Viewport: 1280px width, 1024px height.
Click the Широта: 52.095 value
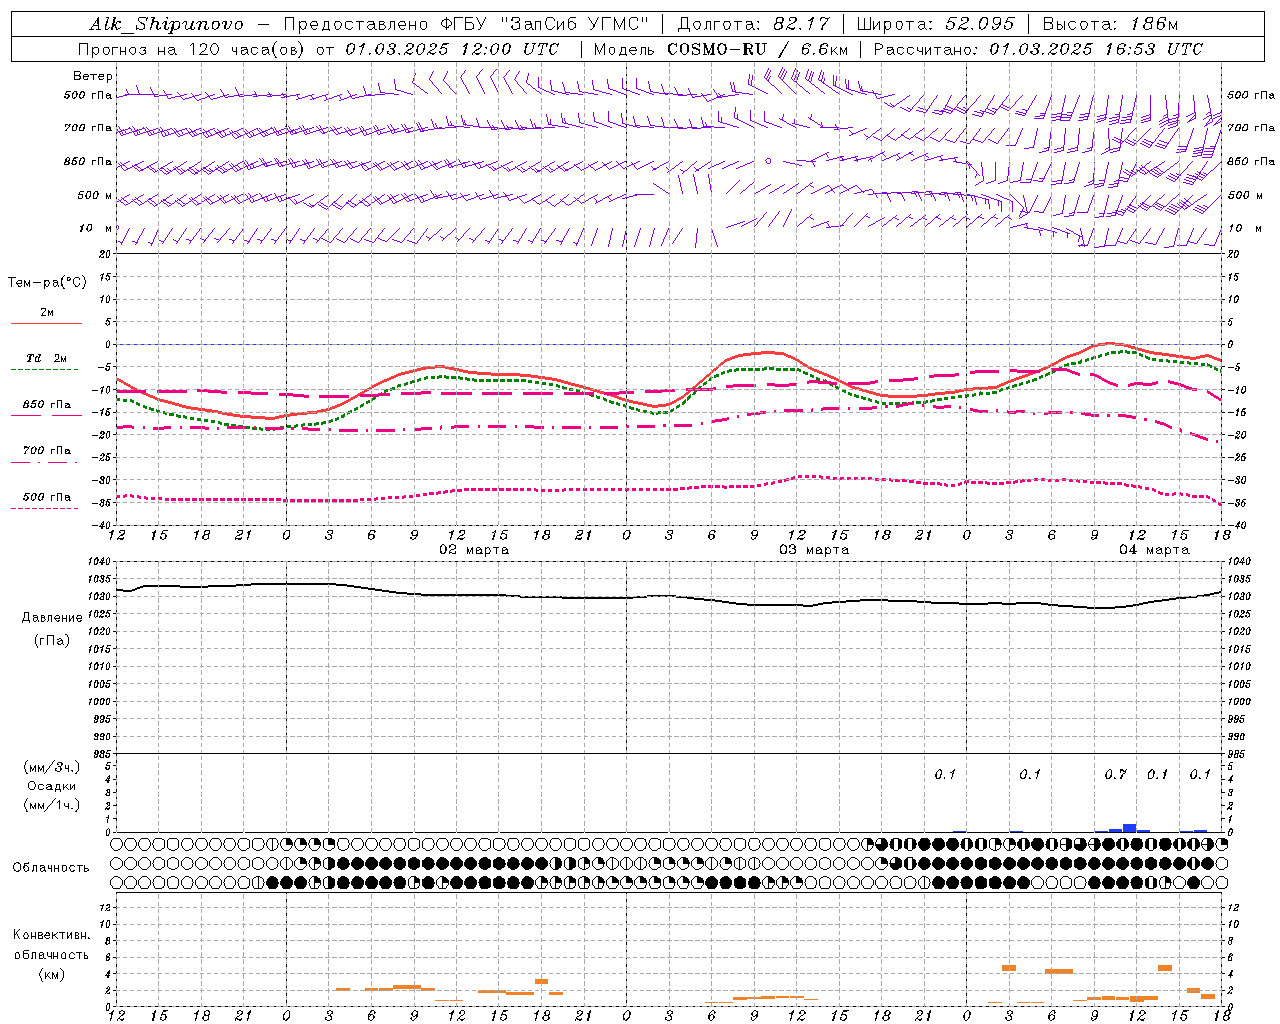pos(936,24)
